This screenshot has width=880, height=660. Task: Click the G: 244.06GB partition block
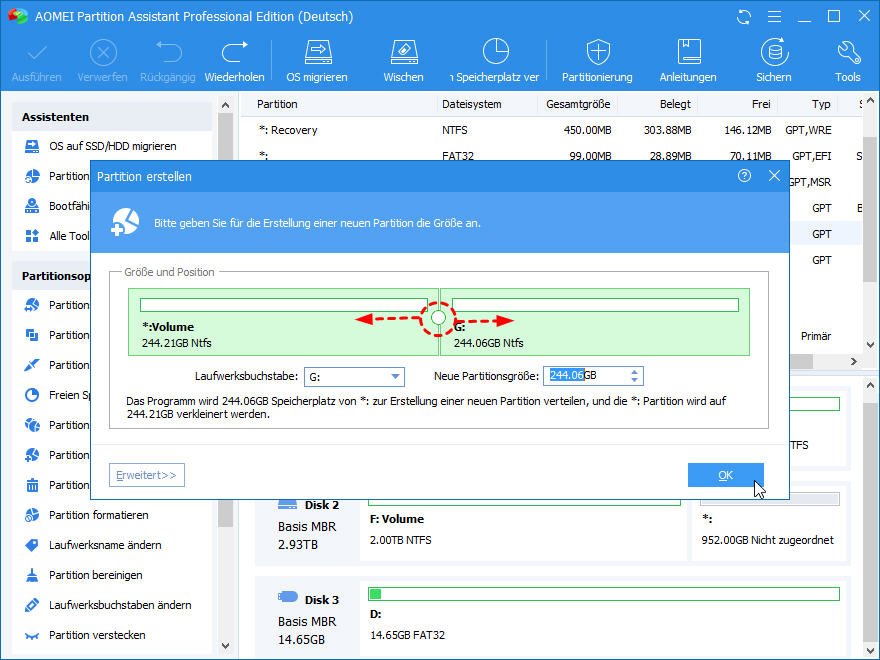[x=595, y=322]
